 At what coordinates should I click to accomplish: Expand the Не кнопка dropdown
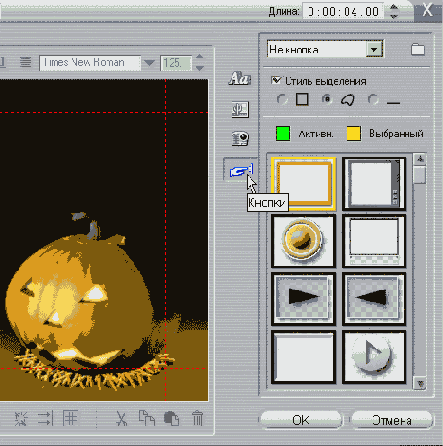click(x=374, y=50)
